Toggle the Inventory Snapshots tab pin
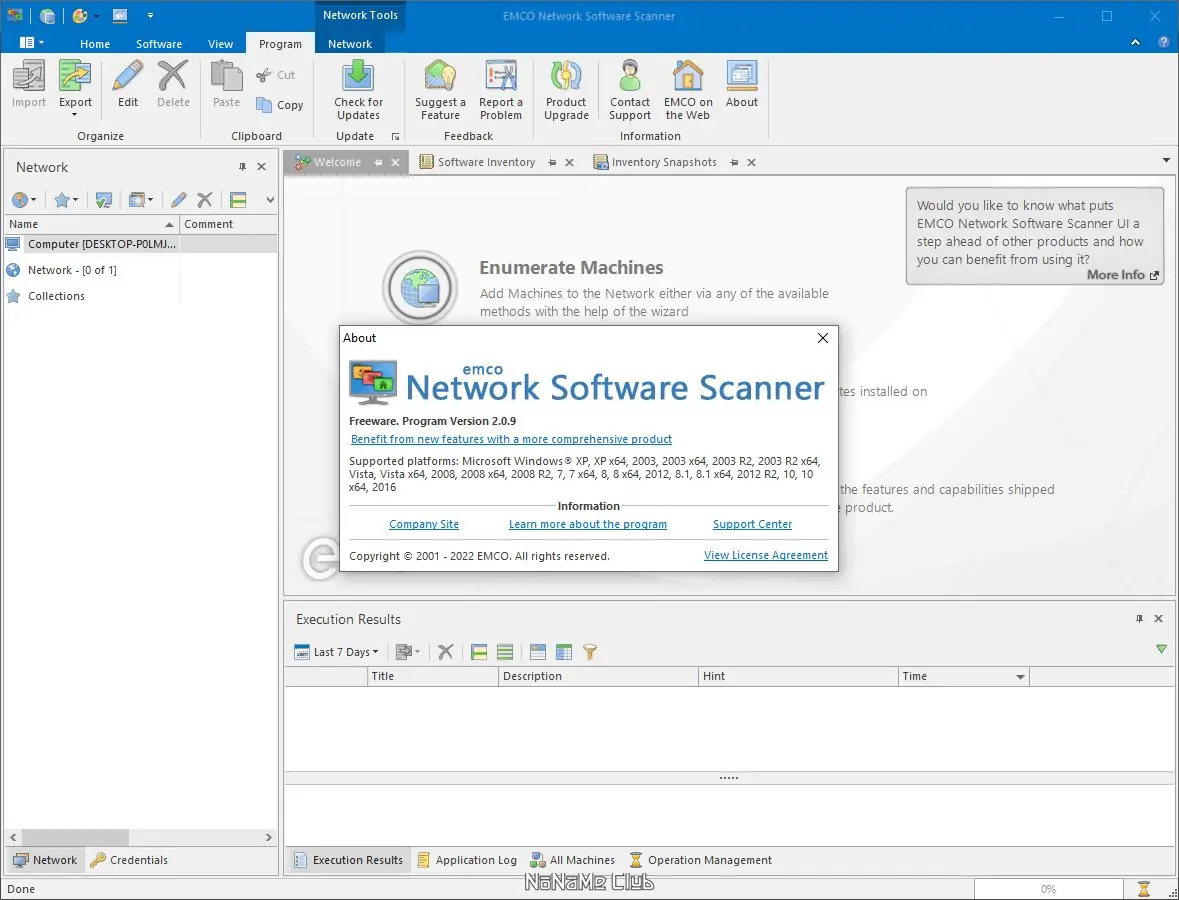Viewport: 1179px width, 900px height. click(734, 162)
